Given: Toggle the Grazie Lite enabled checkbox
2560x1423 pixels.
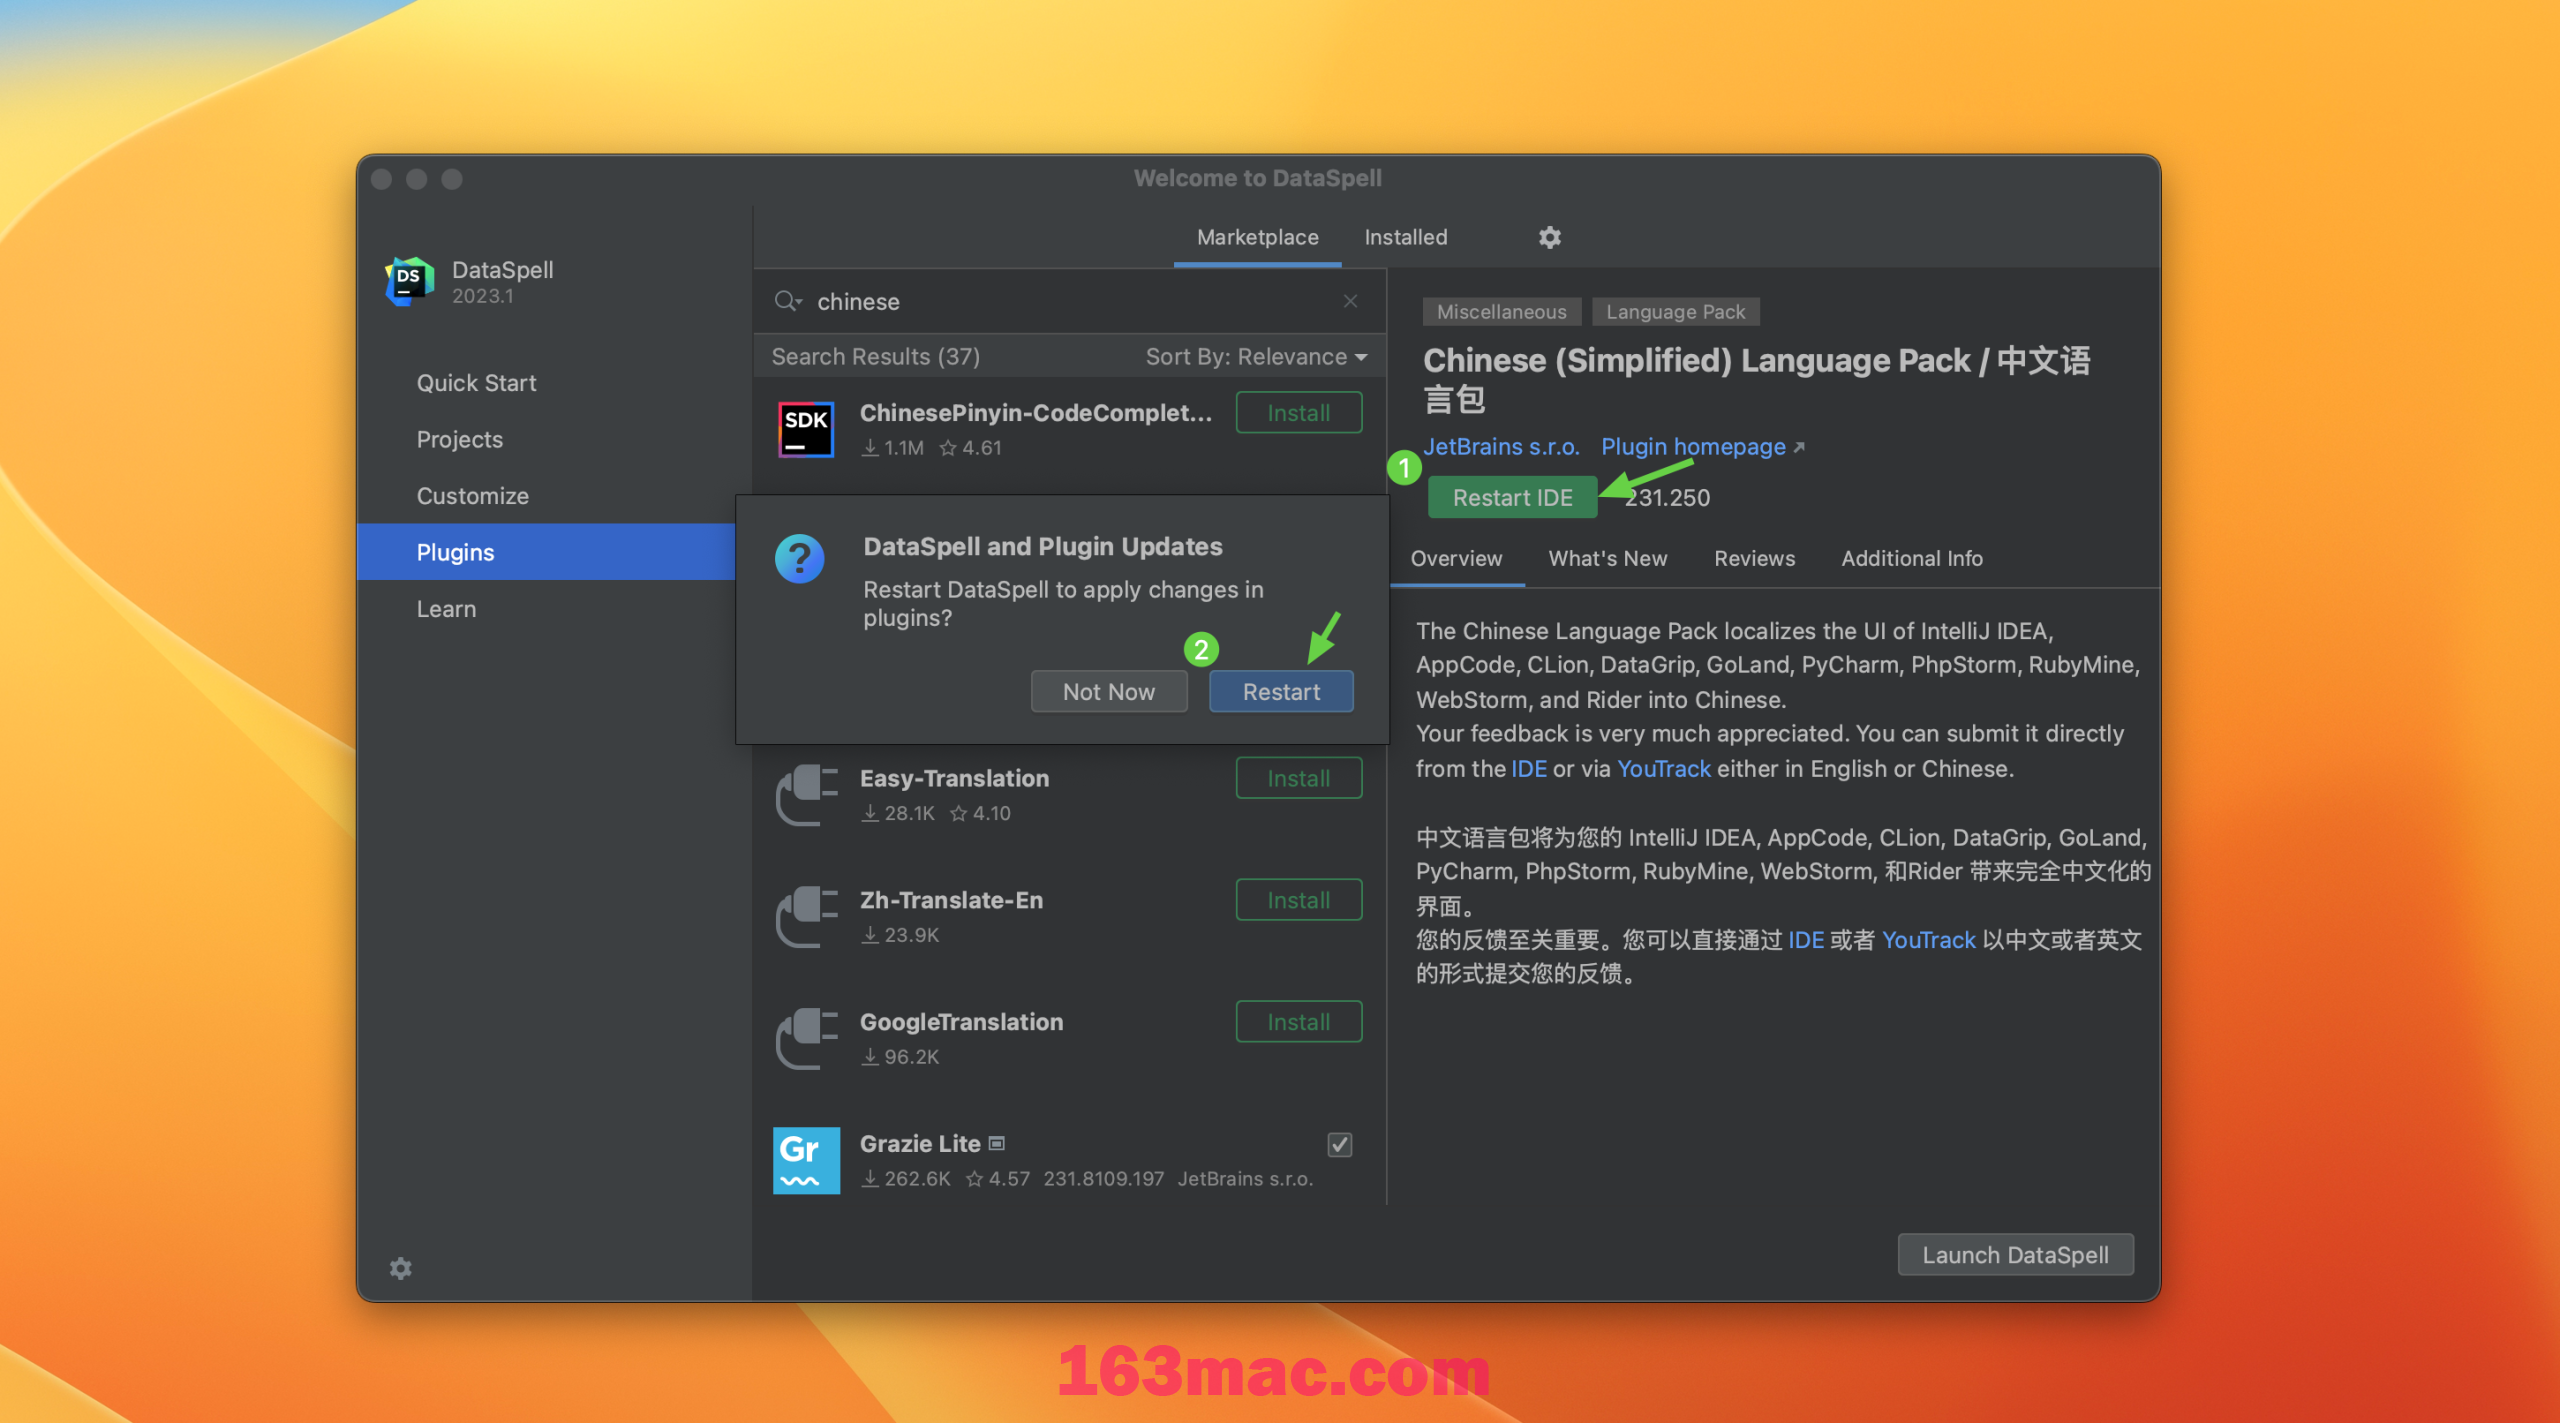Looking at the screenshot, I should (x=1340, y=1144).
